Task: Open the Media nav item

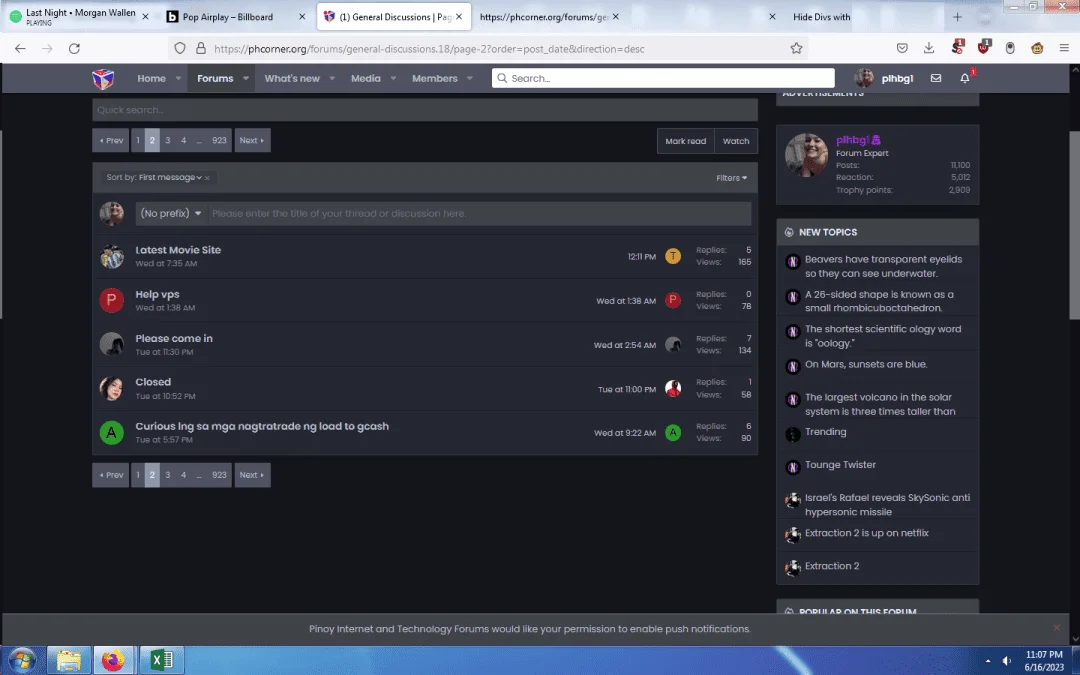Action: coord(366,79)
